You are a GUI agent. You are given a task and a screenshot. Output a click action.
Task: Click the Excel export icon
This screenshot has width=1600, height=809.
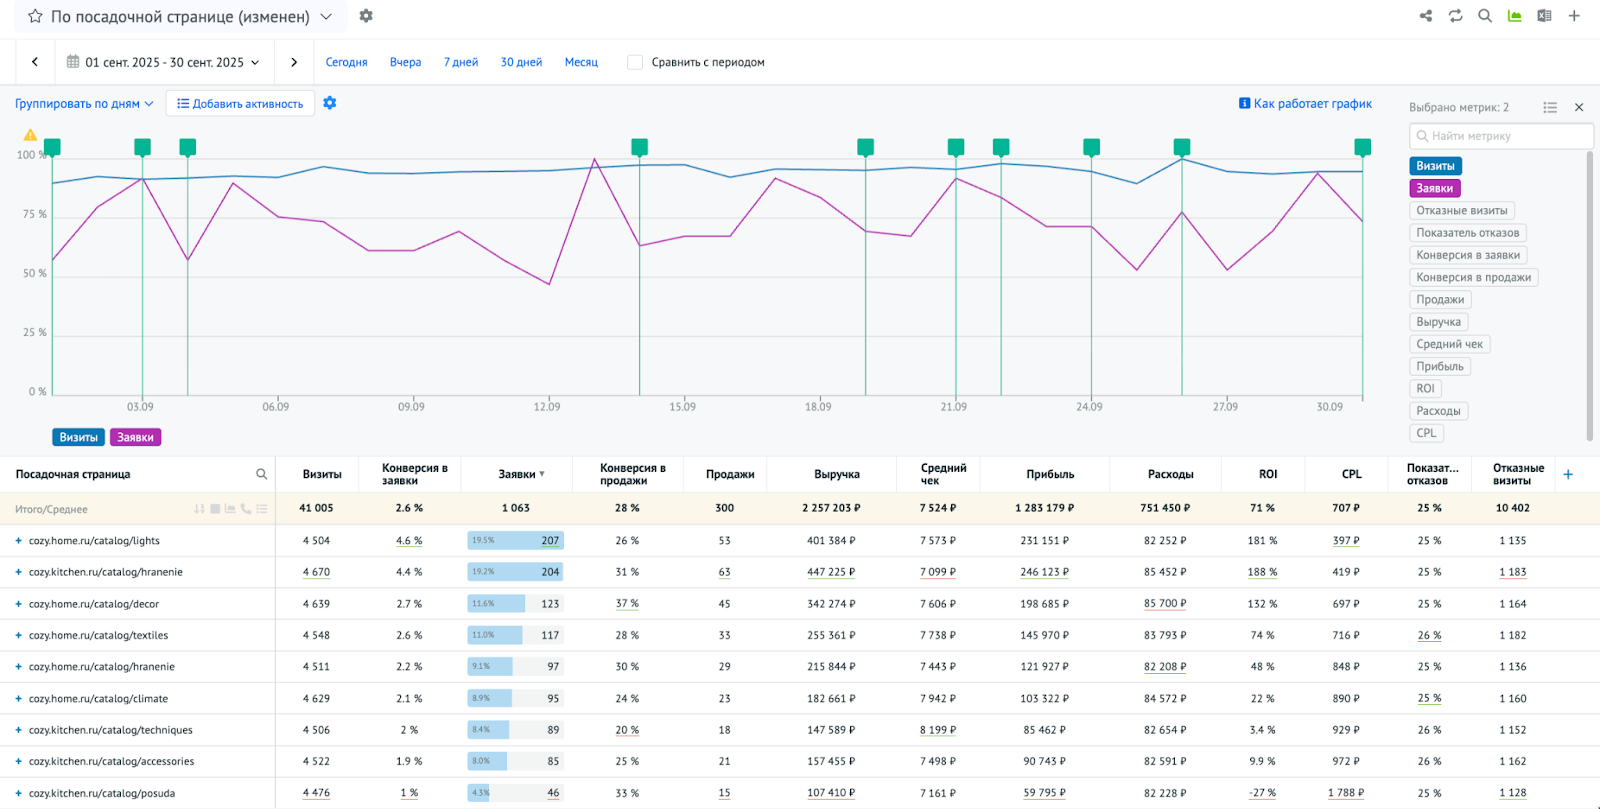pos(1544,16)
